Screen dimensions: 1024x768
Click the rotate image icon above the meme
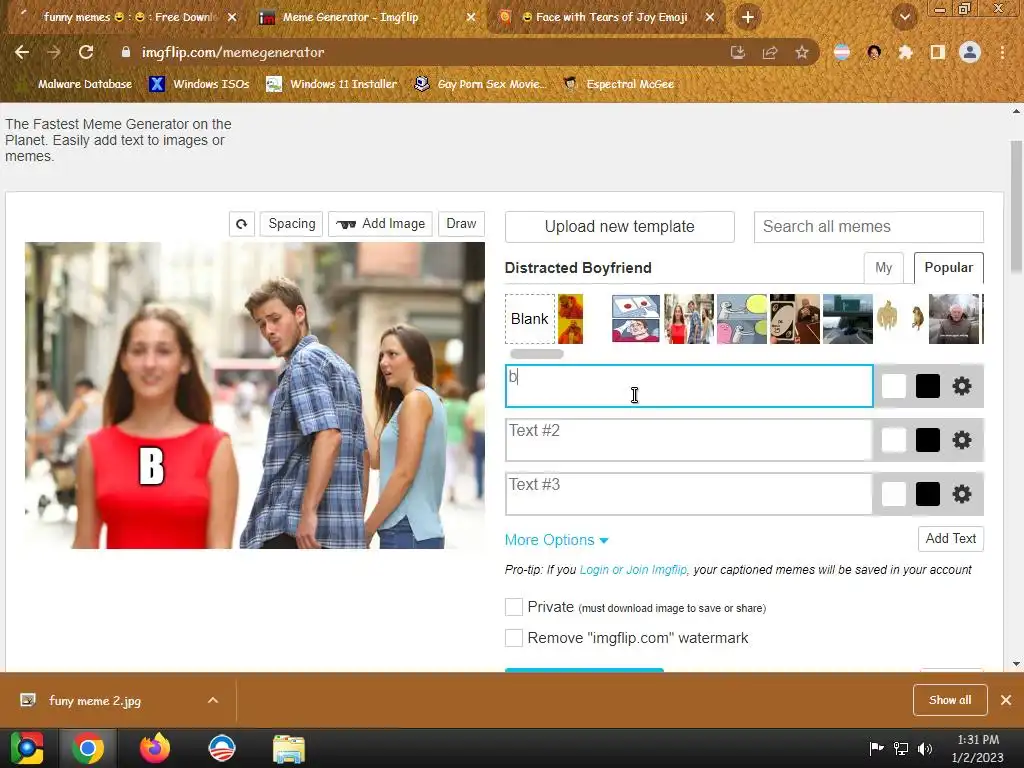(242, 224)
